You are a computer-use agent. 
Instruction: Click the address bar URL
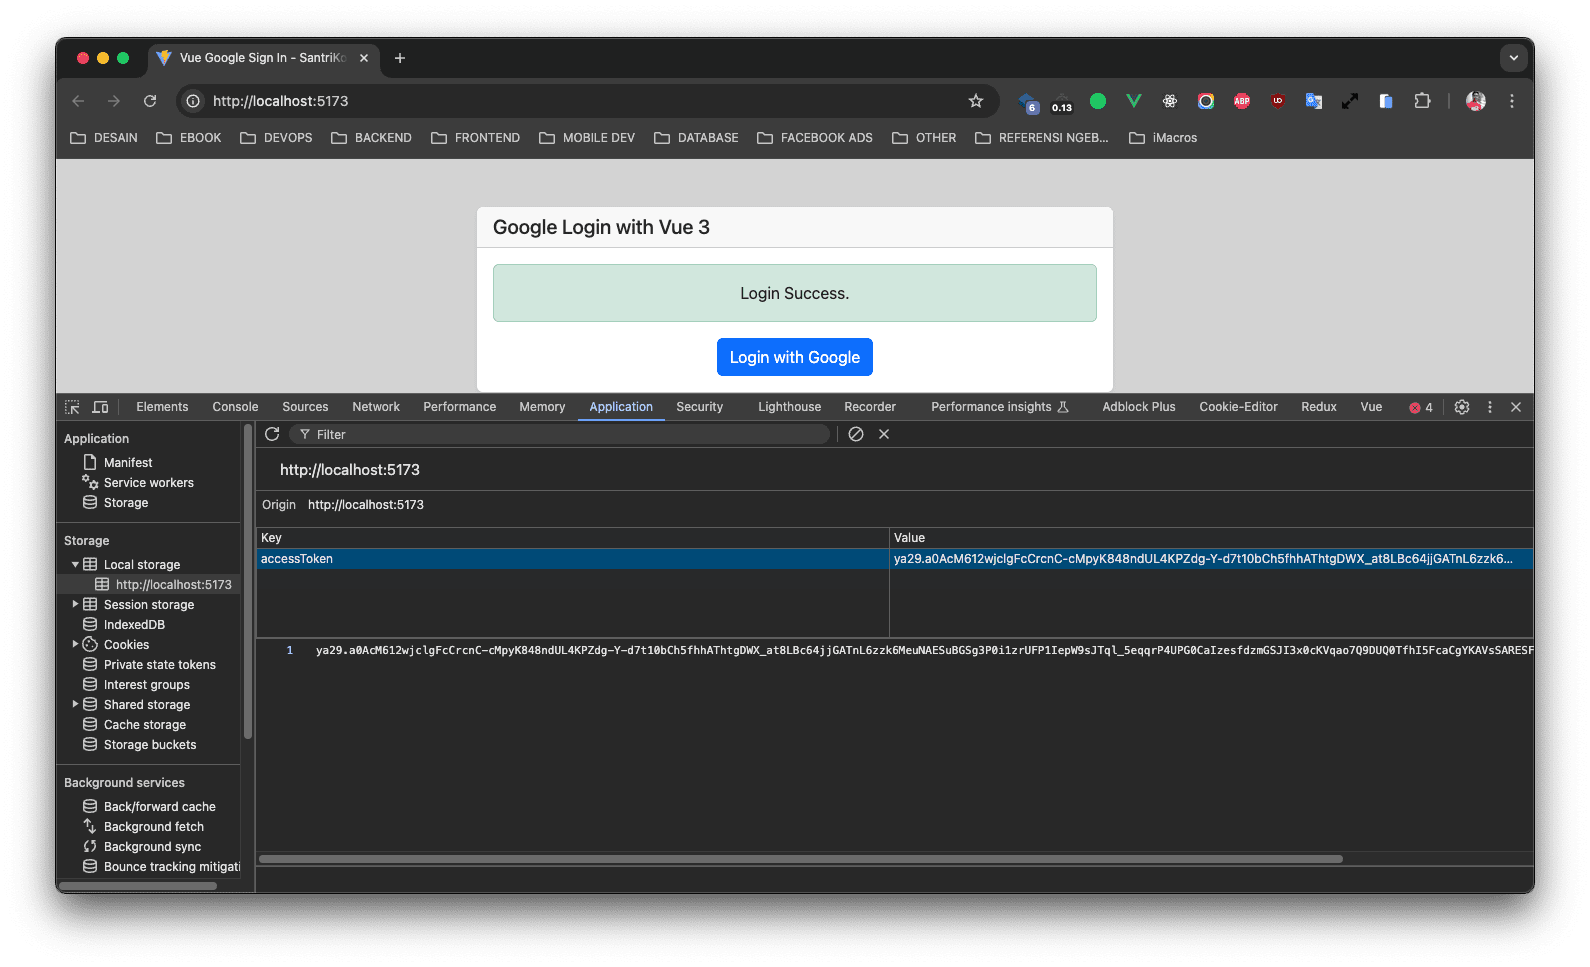click(x=280, y=101)
